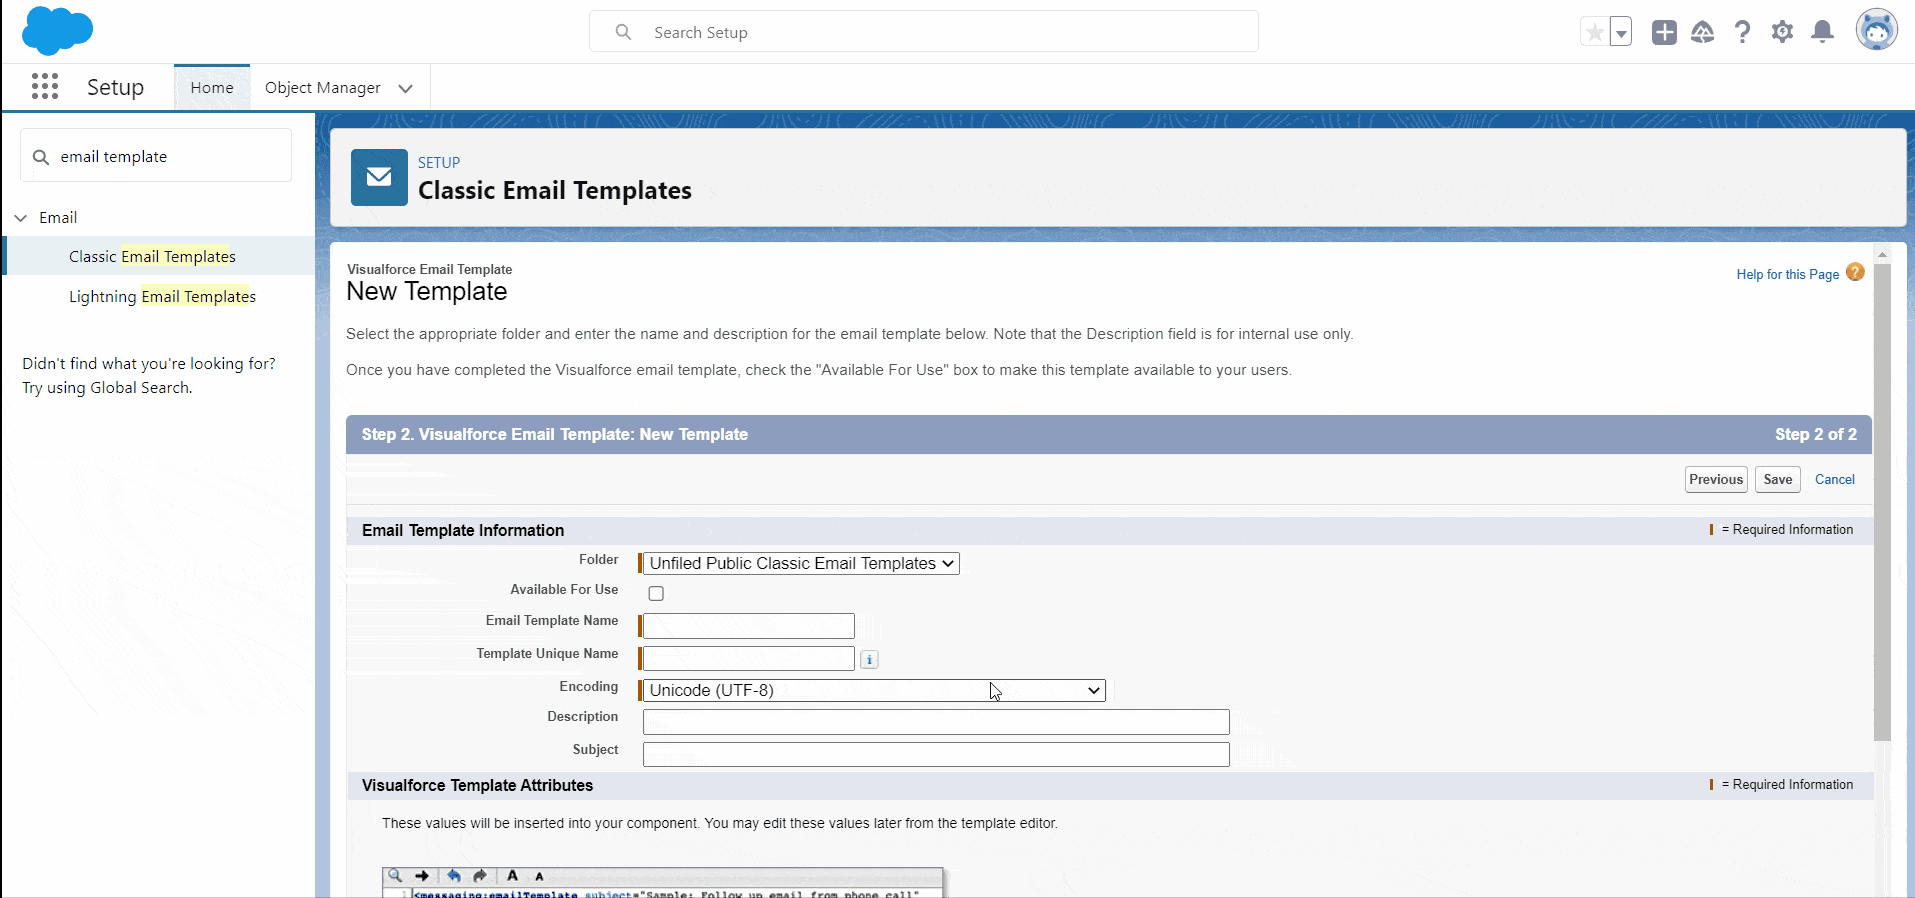Click the Subject field

[x=936, y=755]
